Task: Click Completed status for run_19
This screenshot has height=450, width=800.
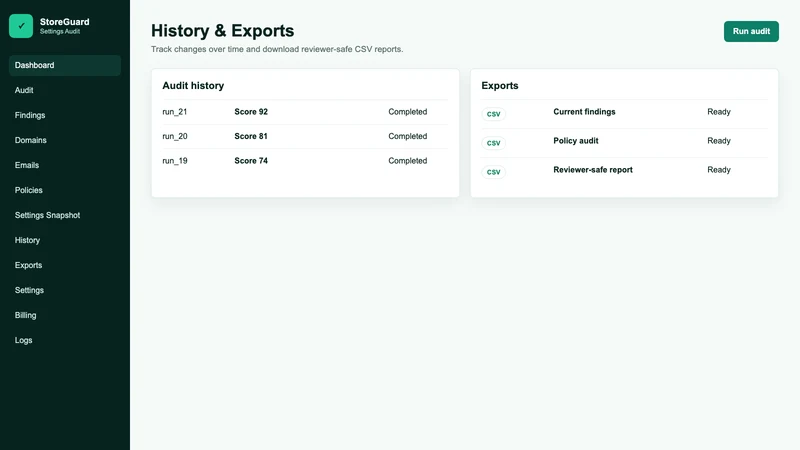Action: [408, 161]
